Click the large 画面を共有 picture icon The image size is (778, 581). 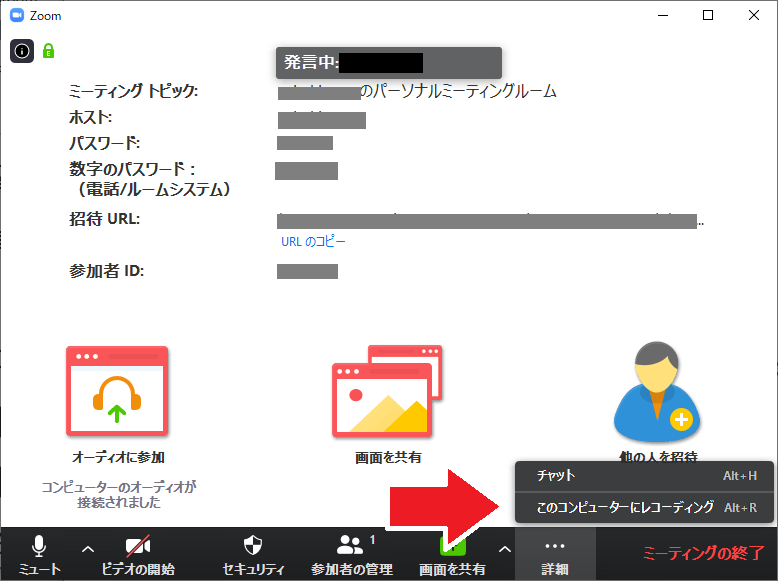pyautogui.click(x=388, y=391)
